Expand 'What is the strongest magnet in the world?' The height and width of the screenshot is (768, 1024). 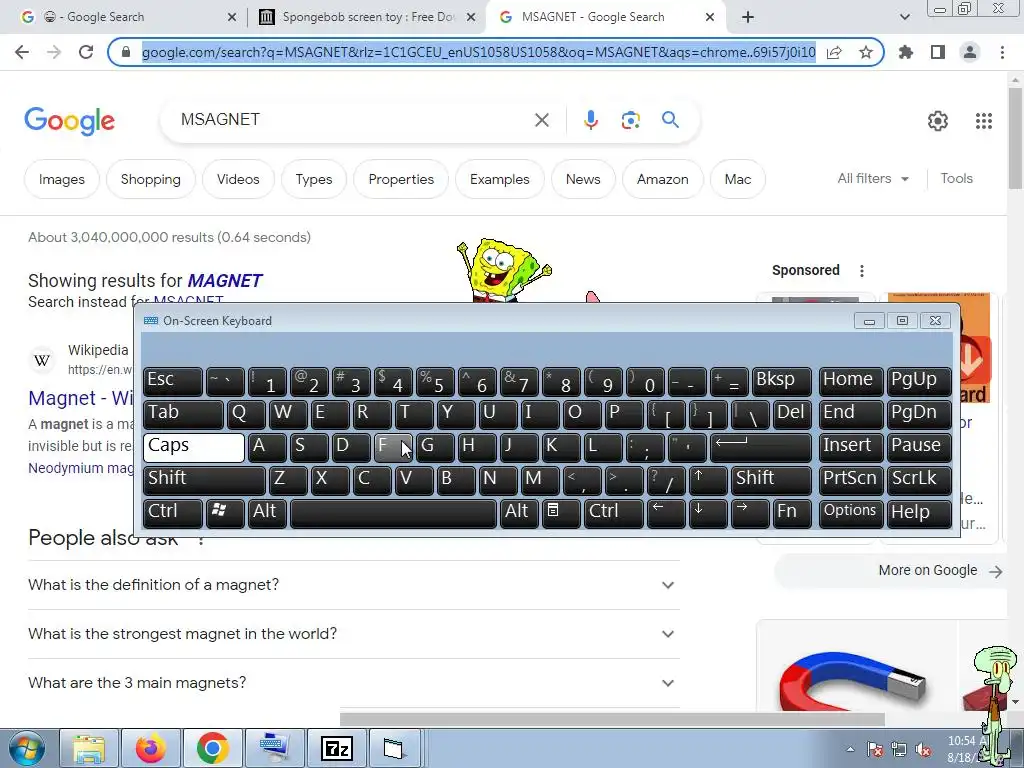point(353,634)
